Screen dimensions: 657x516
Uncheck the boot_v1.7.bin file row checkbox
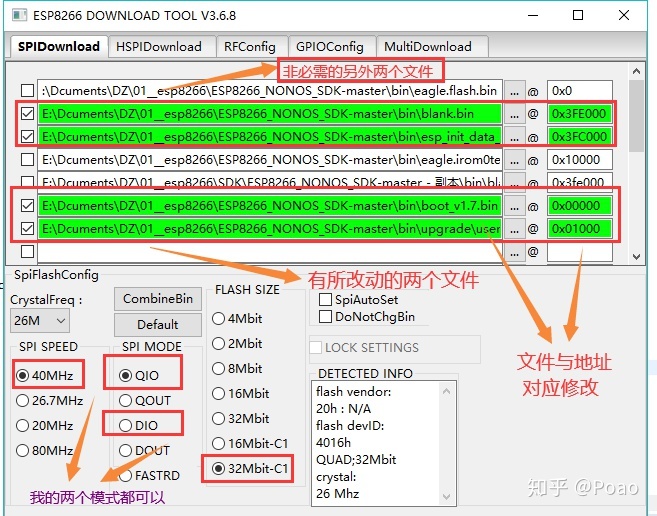28,205
